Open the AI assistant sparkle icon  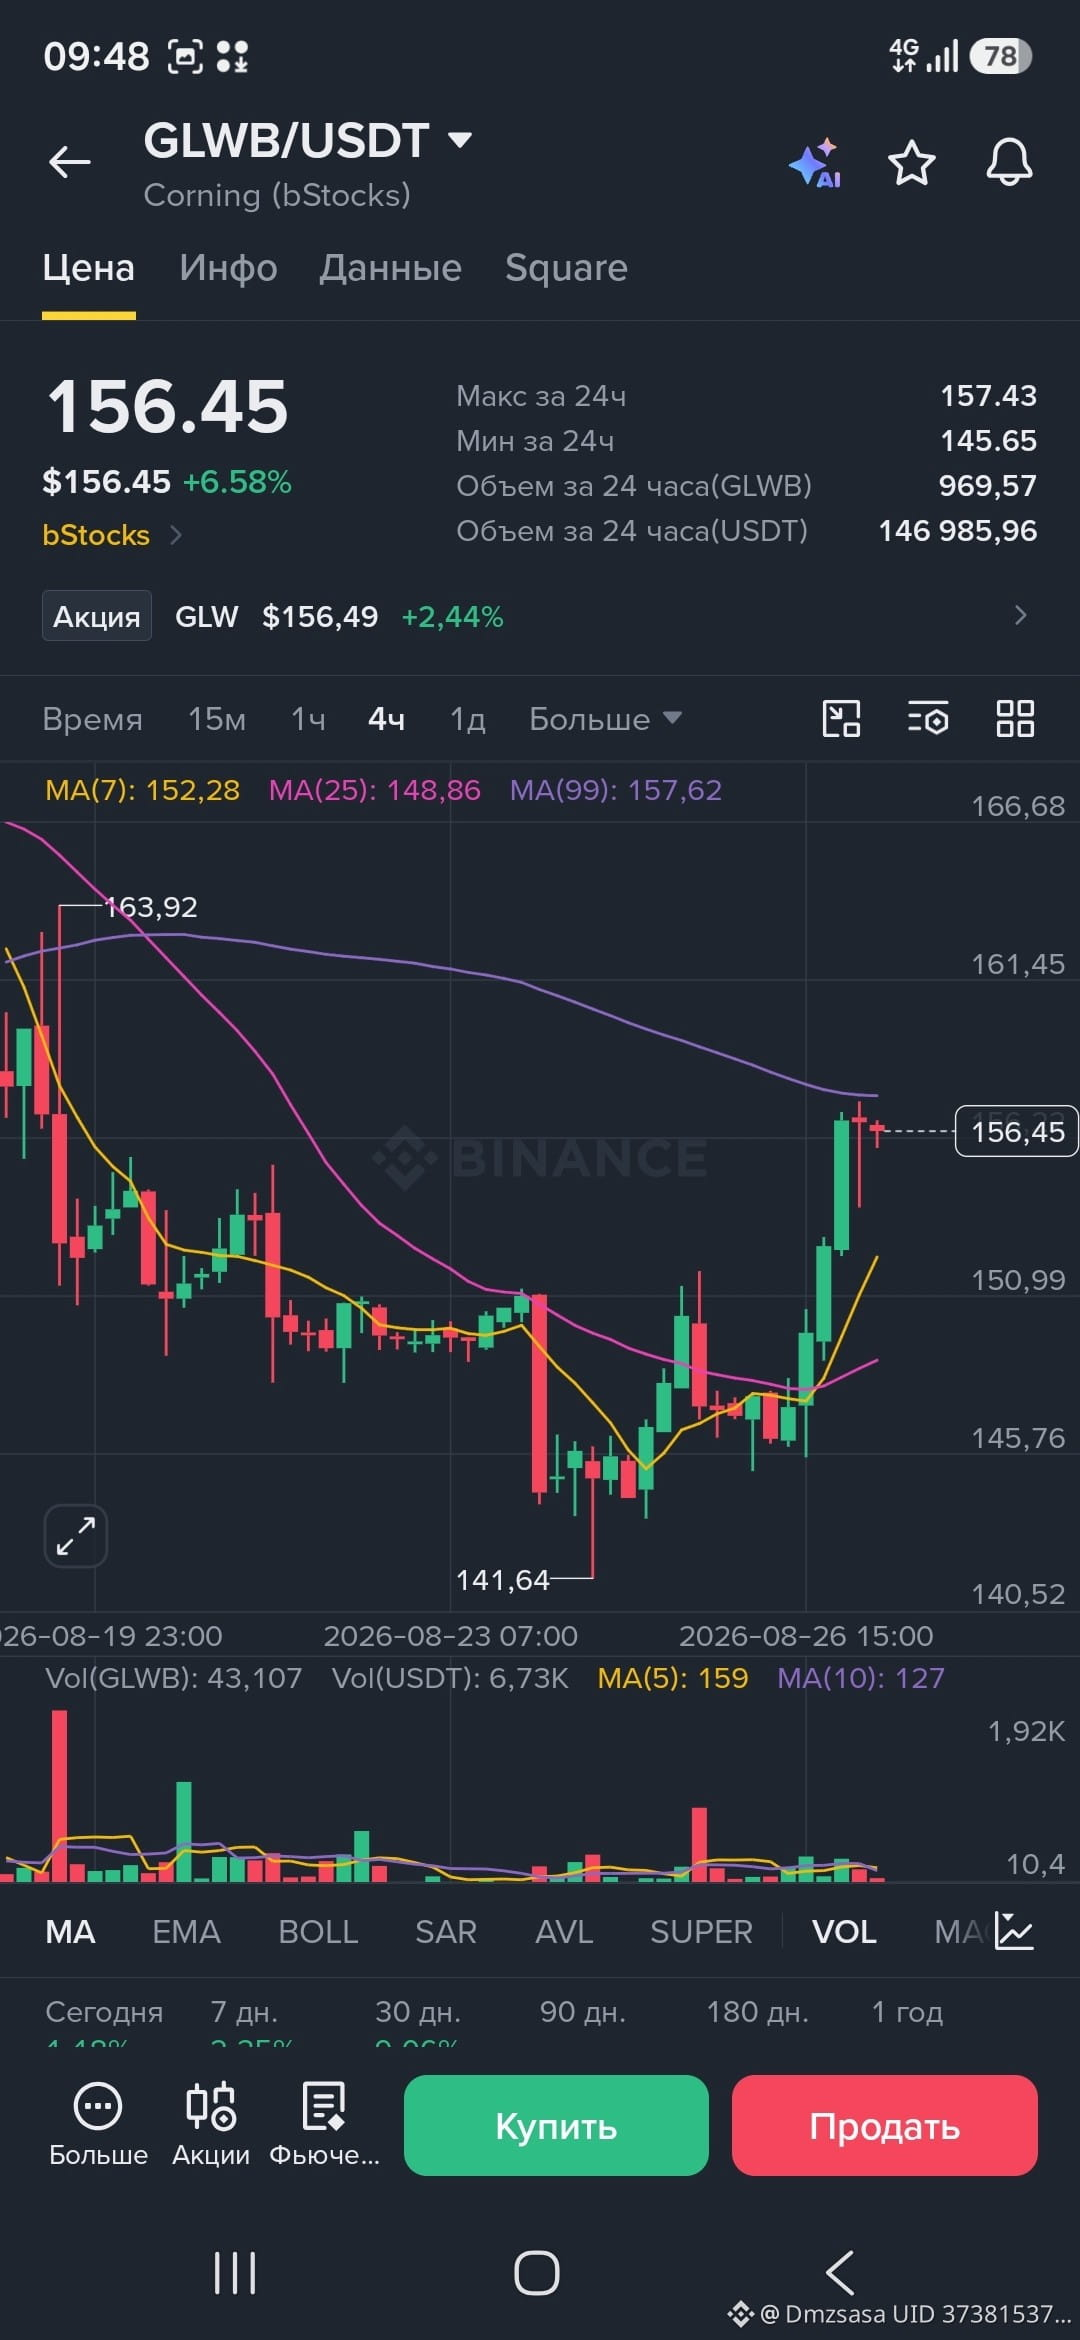(815, 163)
